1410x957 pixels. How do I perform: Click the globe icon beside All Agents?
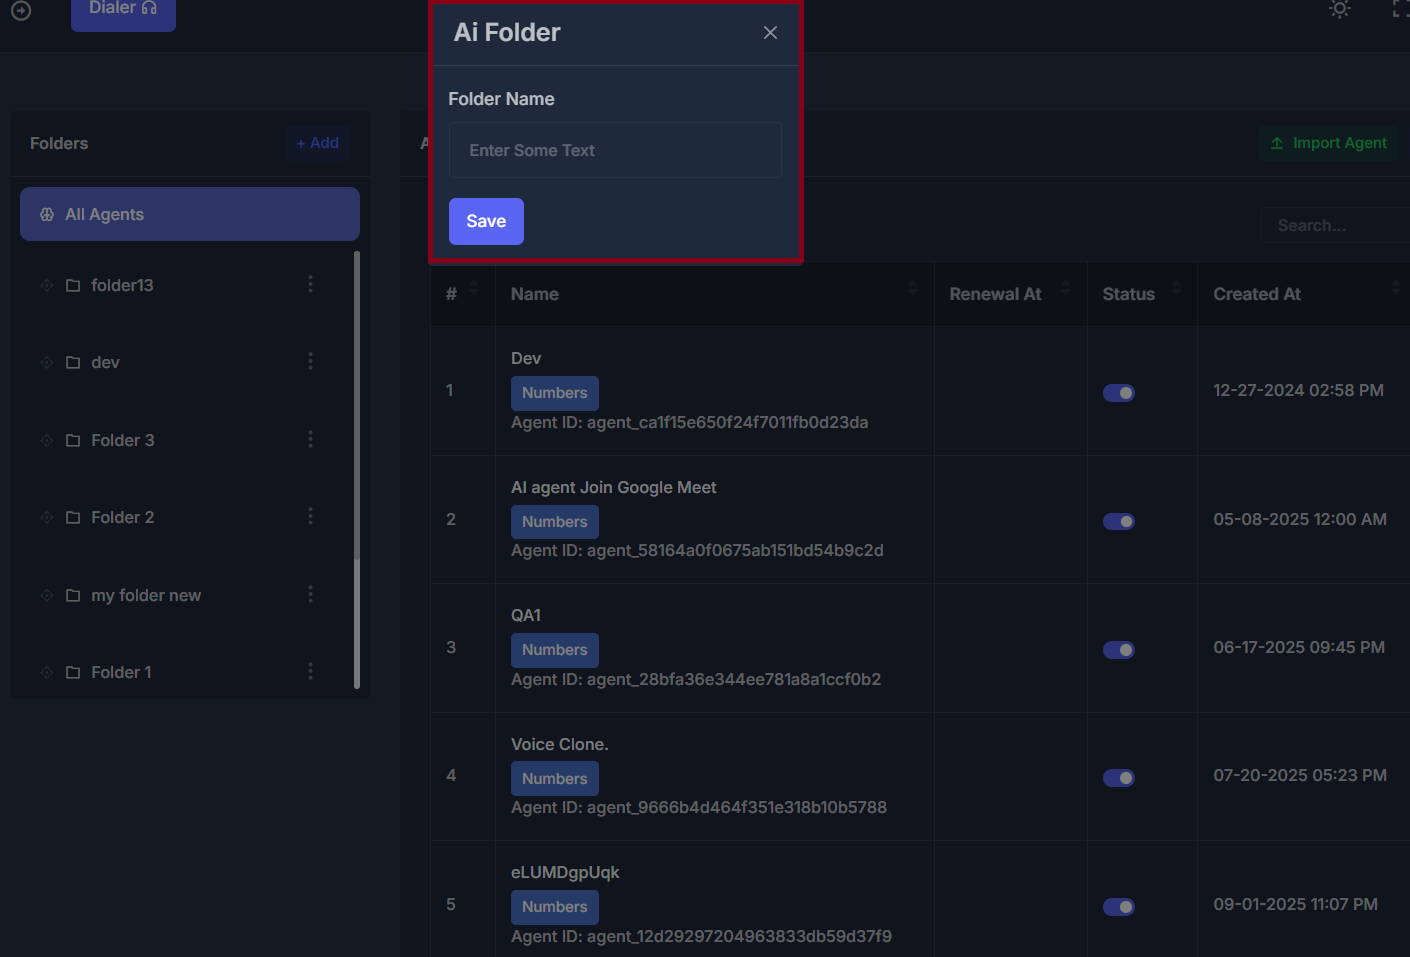46,213
